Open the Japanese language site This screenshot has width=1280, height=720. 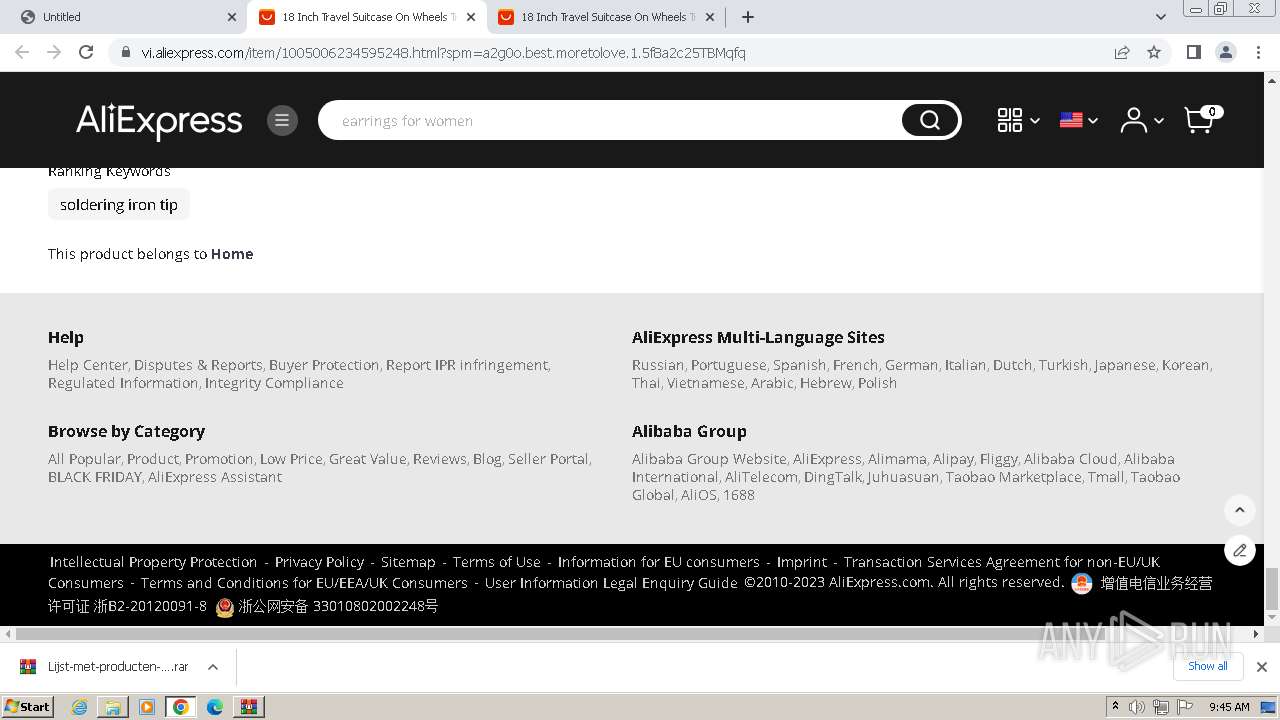(1125, 365)
